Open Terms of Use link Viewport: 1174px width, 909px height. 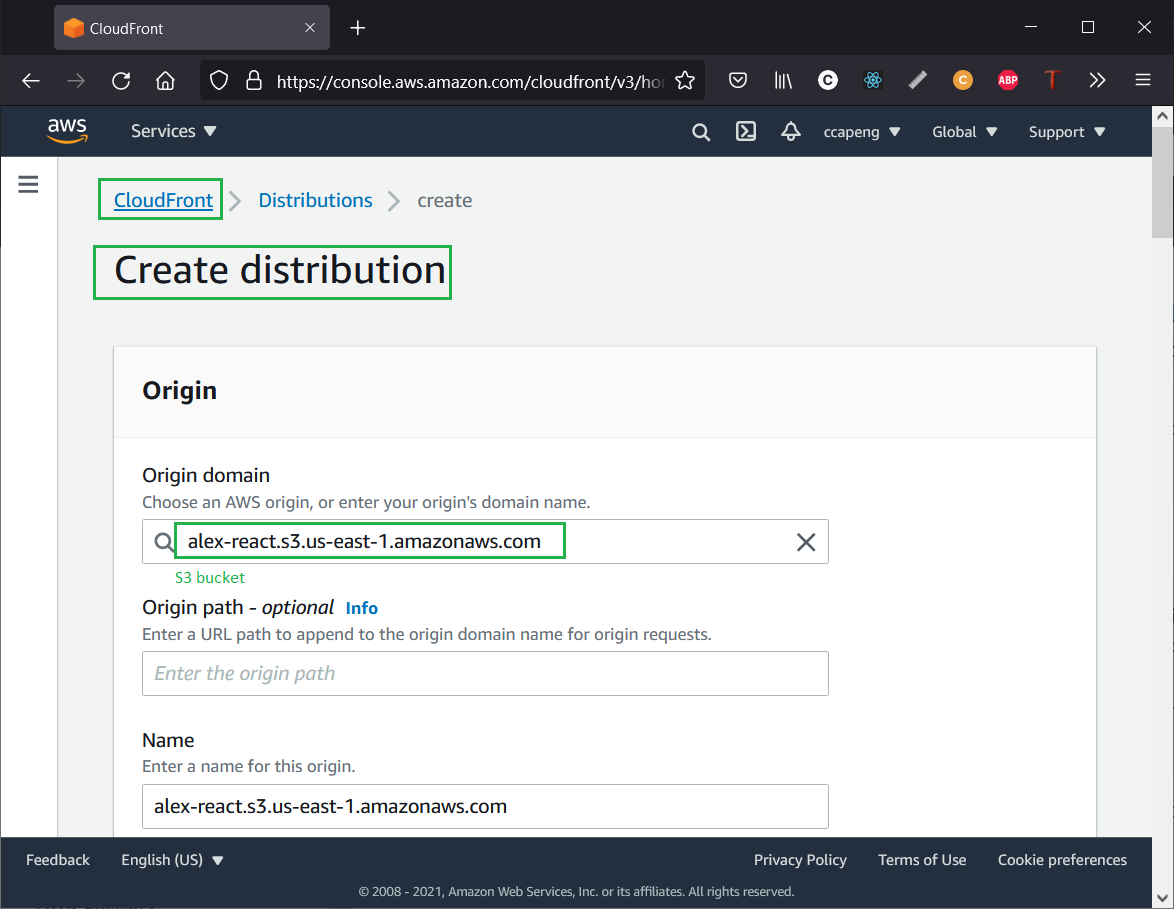922,860
